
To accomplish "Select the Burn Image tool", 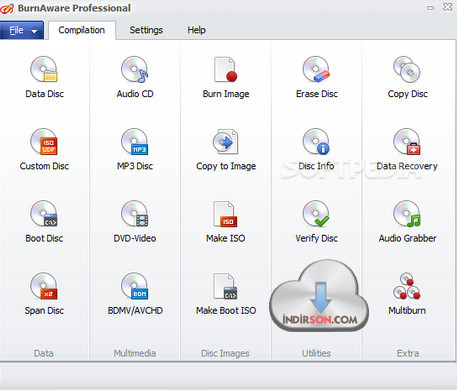I will pos(226,77).
